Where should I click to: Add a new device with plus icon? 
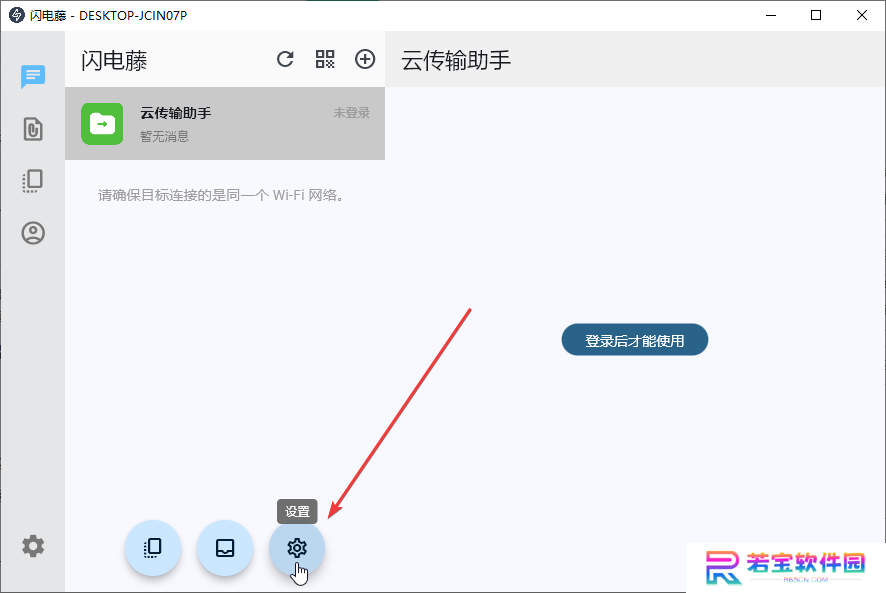[x=365, y=59]
